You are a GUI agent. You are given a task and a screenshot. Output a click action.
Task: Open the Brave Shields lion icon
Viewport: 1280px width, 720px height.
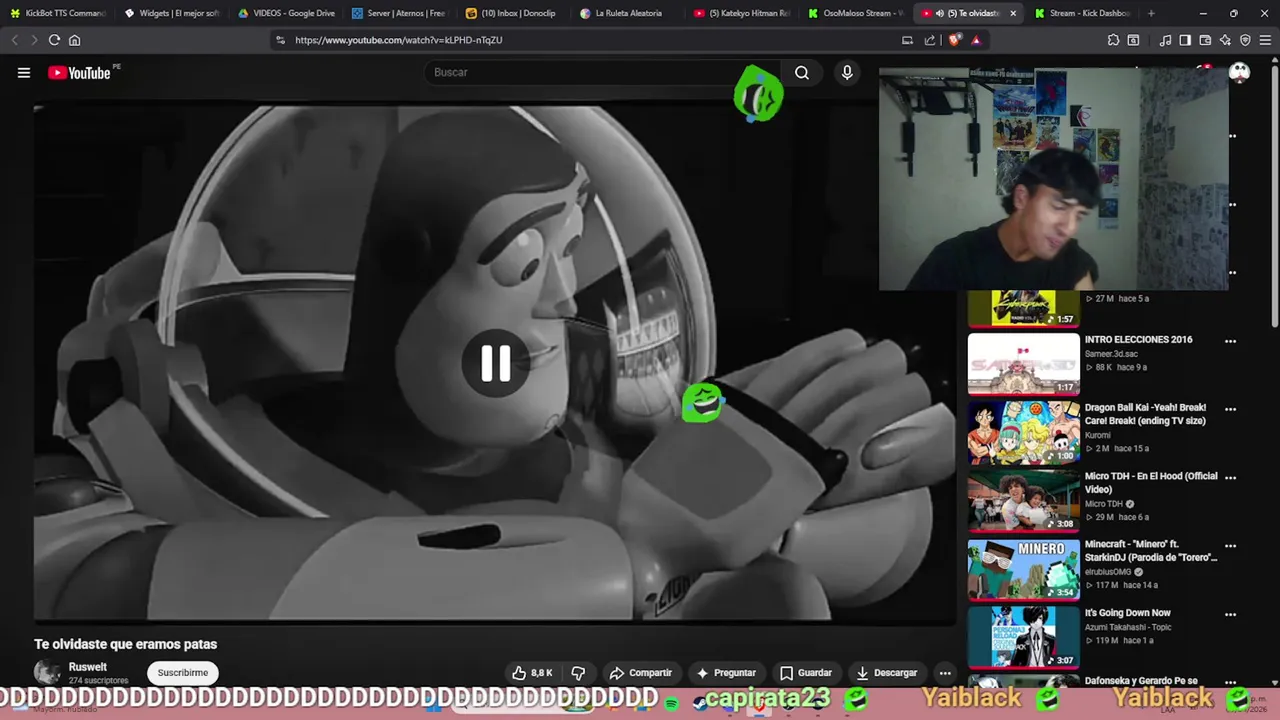[x=954, y=40]
